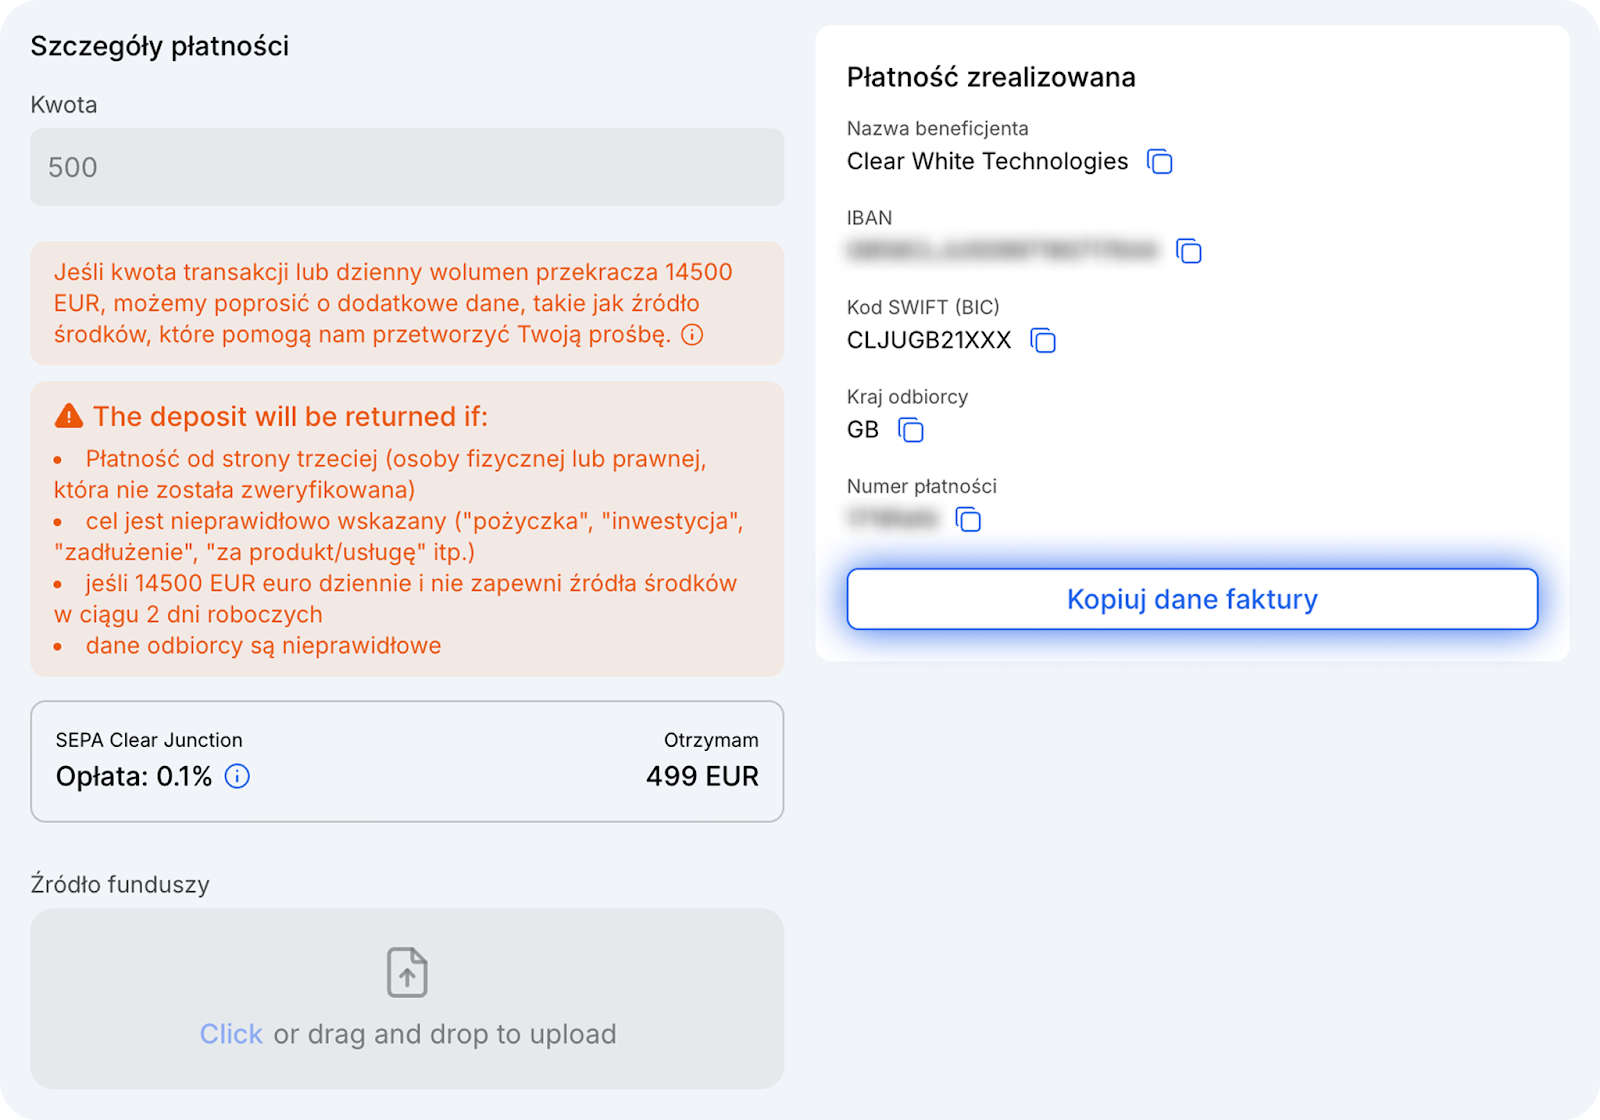Copy the recipient country GB
This screenshot has width=1600, height=1120.
[910, 429]
